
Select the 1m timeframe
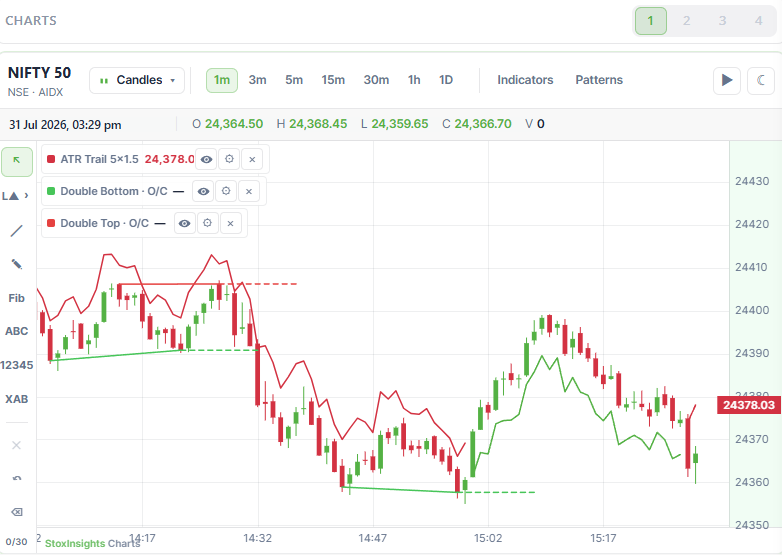(222, 80)
